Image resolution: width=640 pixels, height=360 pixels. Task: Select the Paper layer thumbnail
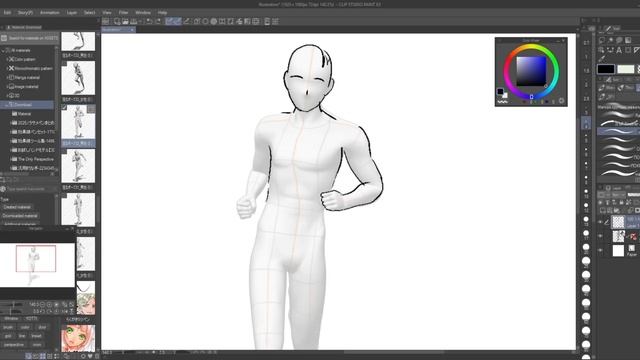(x=618, y=250)
